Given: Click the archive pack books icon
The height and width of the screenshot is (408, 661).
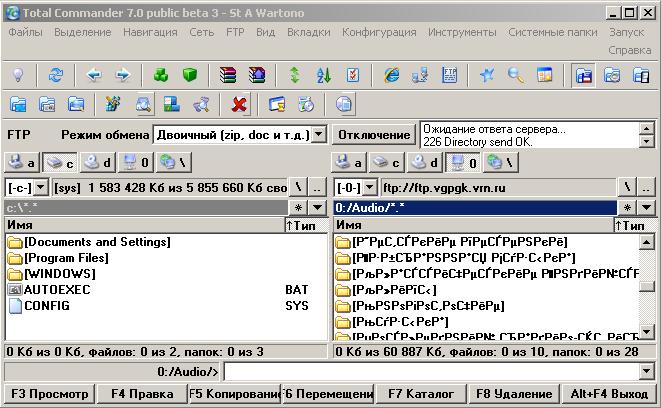Looking at the screenshot, I should [x=228, y=75].
